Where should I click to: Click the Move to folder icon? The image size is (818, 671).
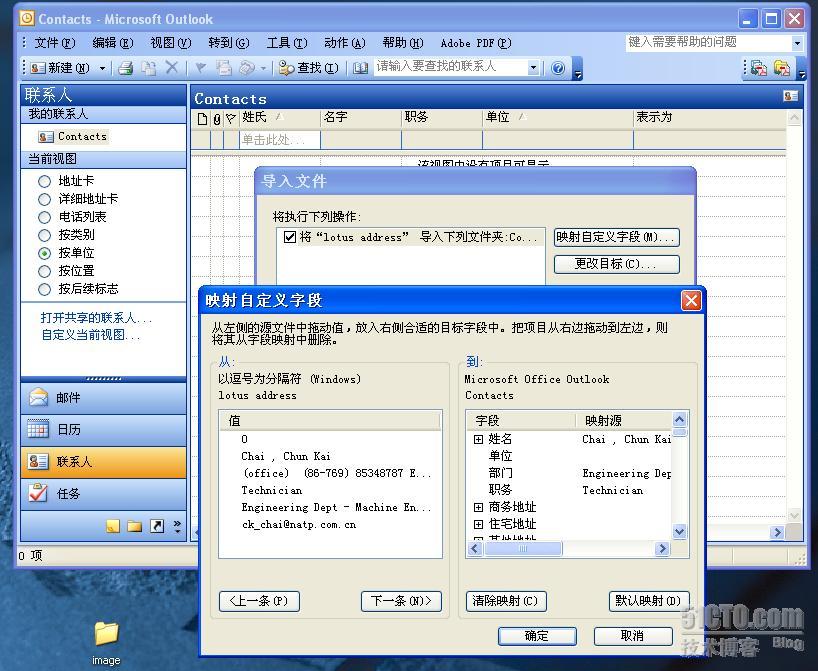149,68
